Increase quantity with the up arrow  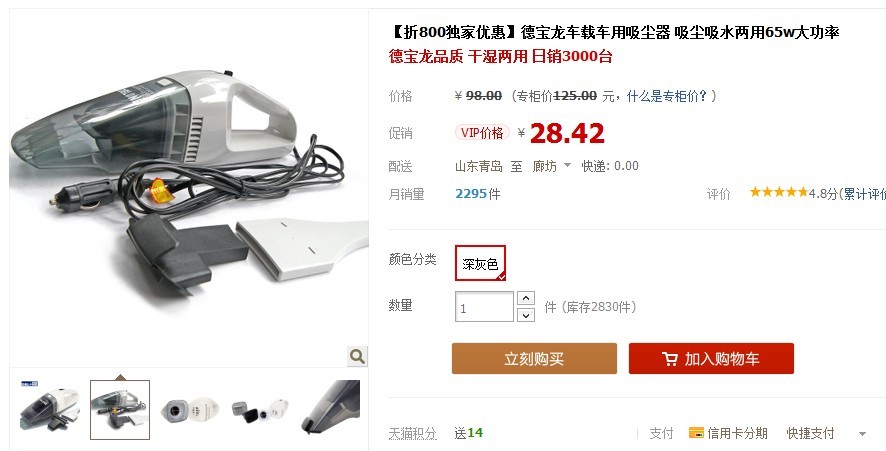coord(525,298)
